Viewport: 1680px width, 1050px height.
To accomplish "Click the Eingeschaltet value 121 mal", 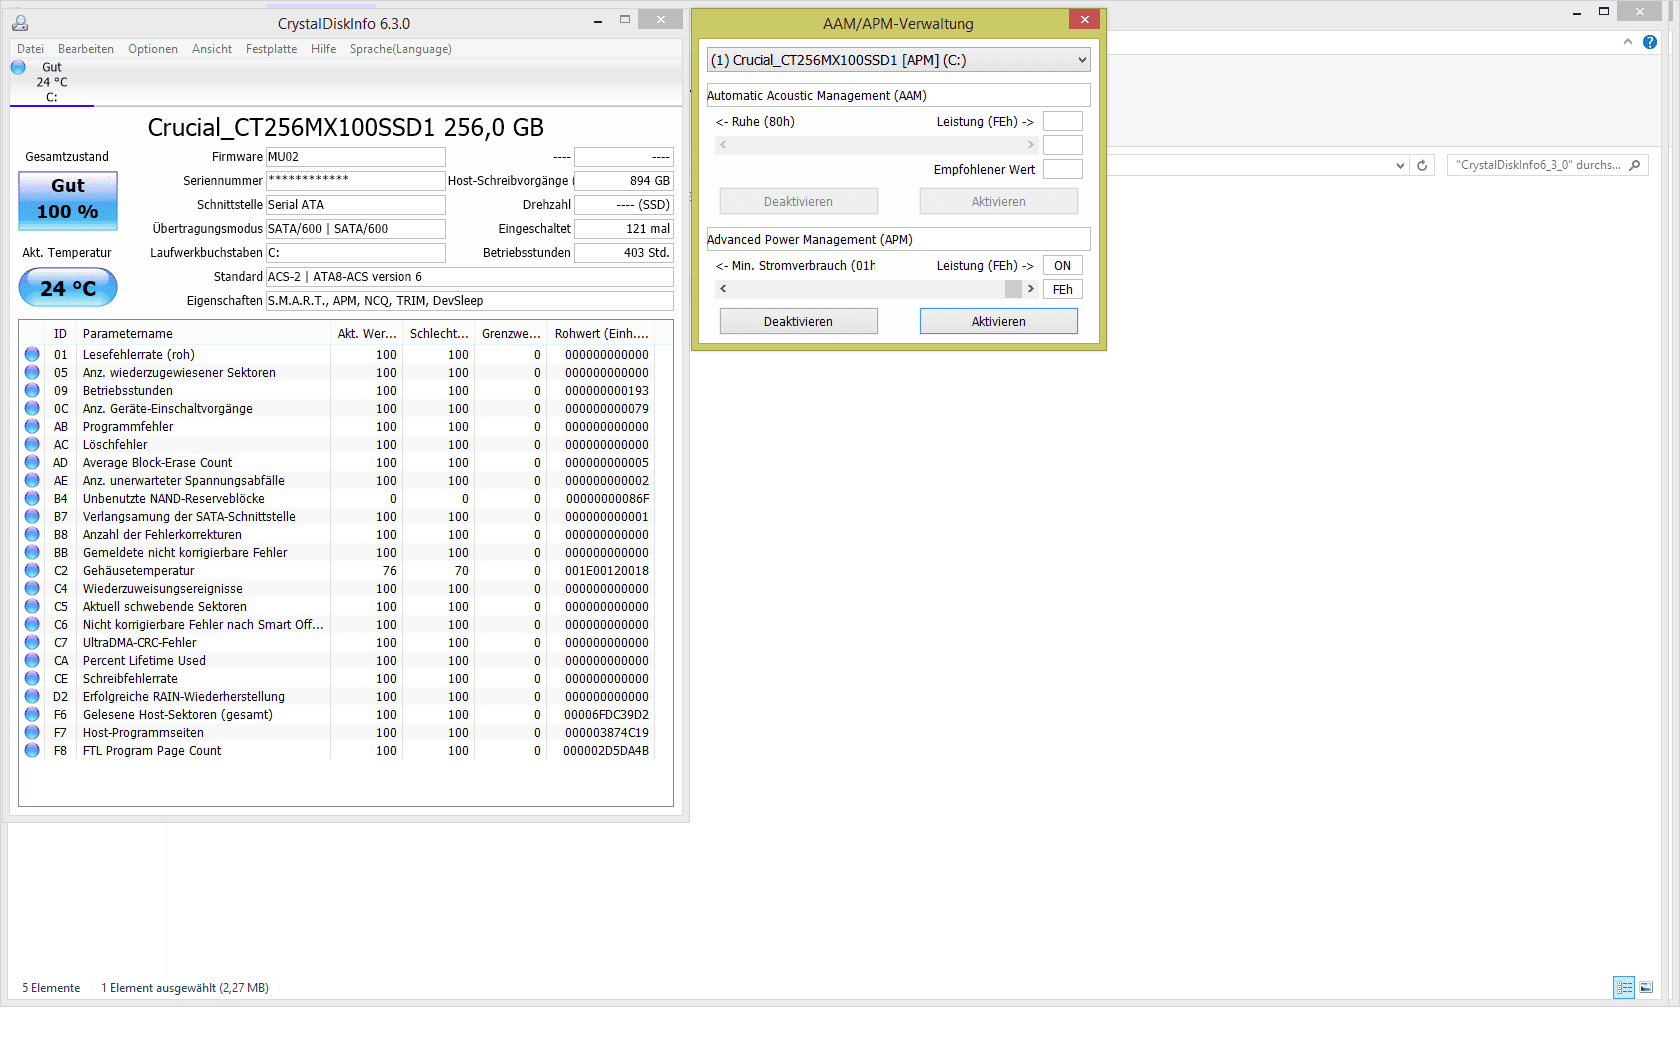I will point(624,229).
